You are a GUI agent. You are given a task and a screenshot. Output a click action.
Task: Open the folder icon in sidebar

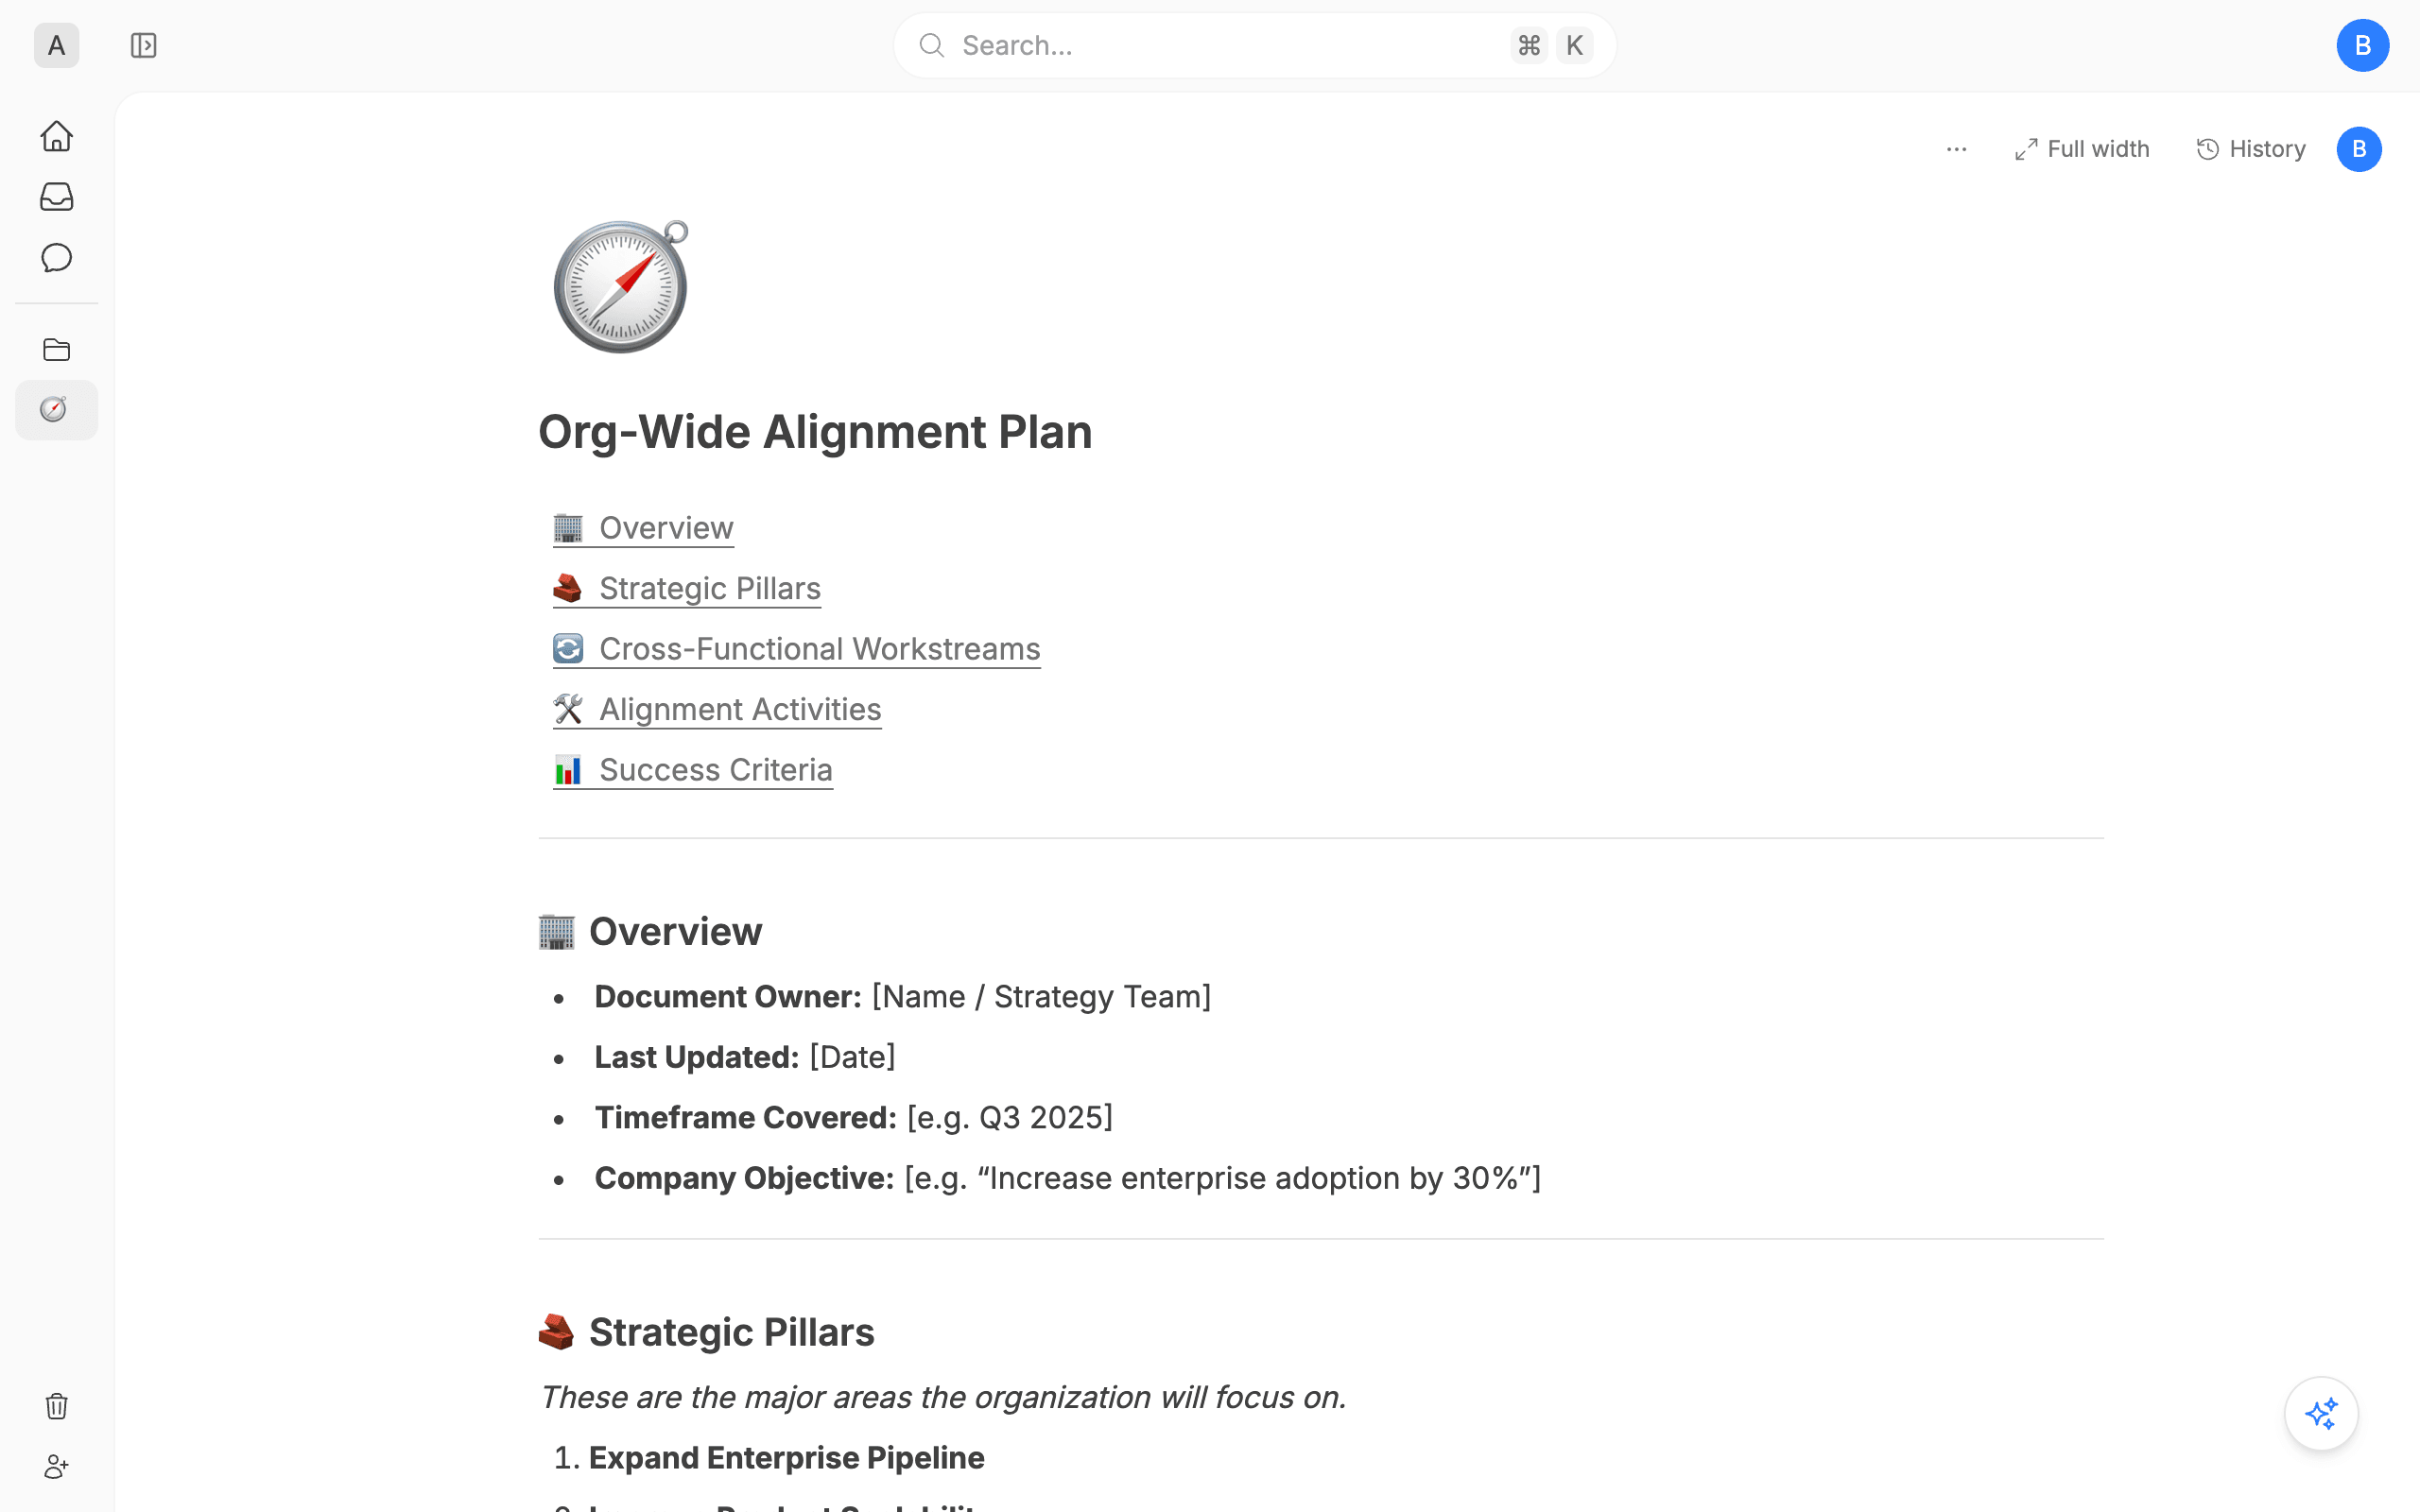click(56, 350)
